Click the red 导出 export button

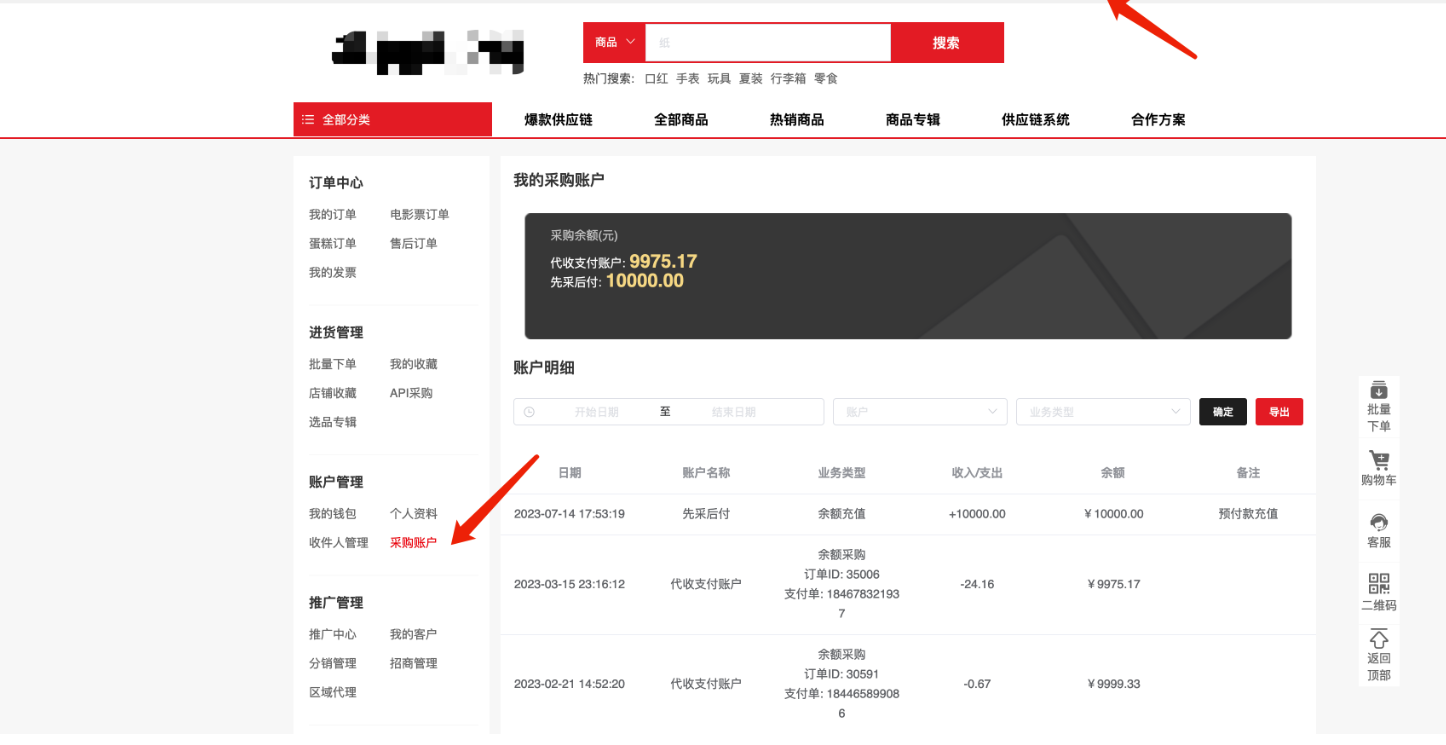1279,412
